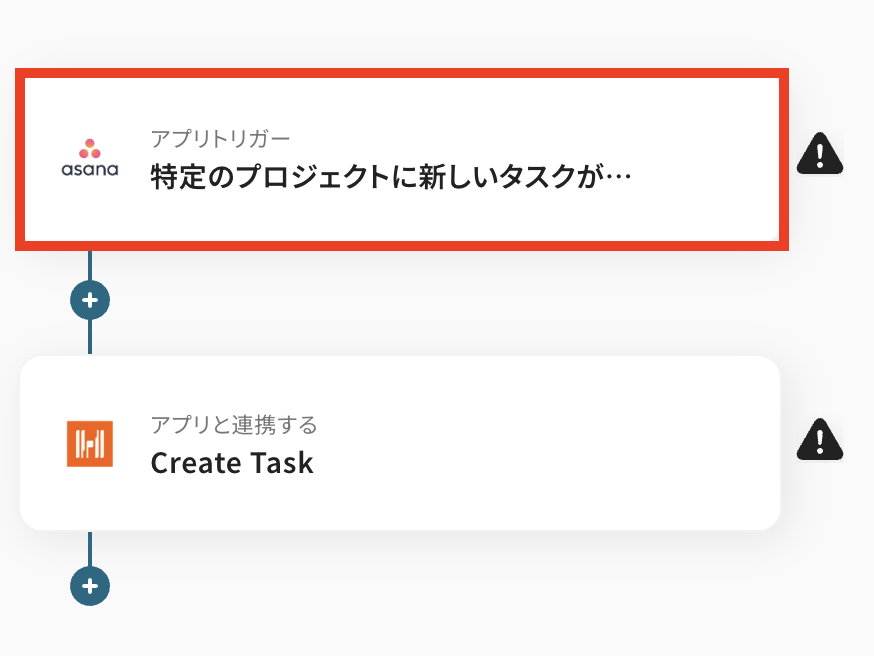Screen dimensions: 874x656
Task: Add a step below the Create Task card
Action: pos(90,586)
